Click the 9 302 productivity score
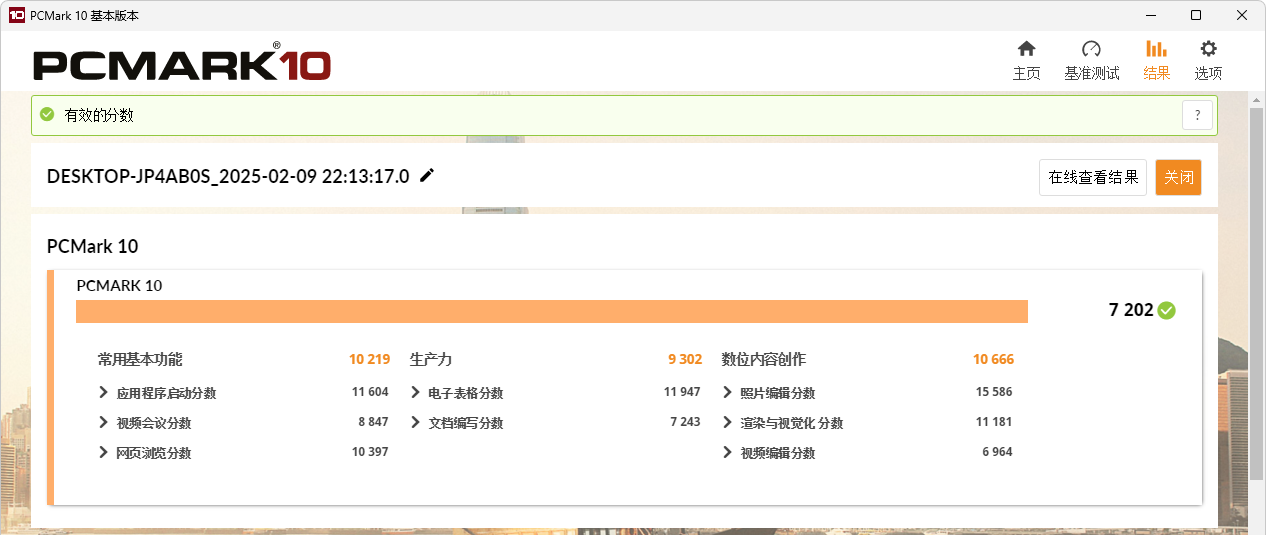The height and width of the screenshot is (535, 1266). (685, 359)
